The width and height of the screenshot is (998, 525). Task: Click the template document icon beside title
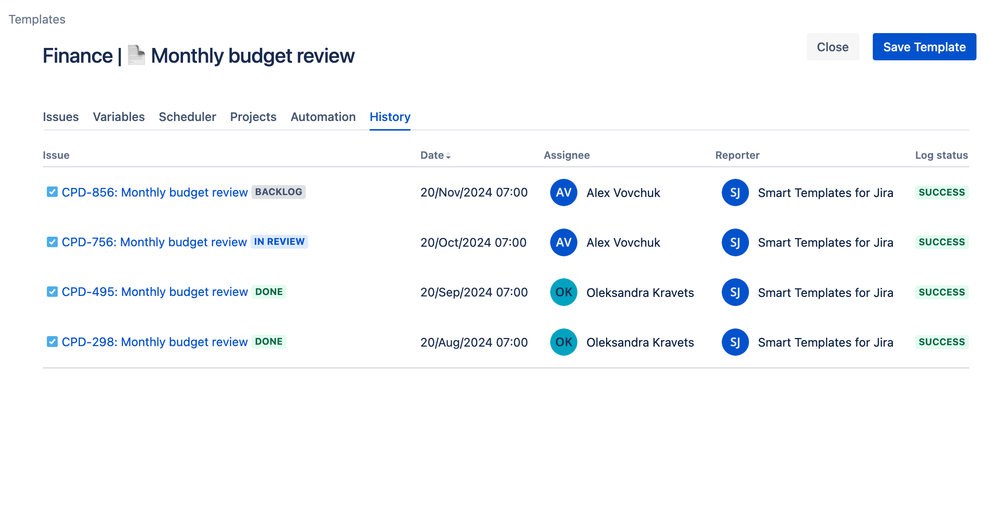coord(136,55)
